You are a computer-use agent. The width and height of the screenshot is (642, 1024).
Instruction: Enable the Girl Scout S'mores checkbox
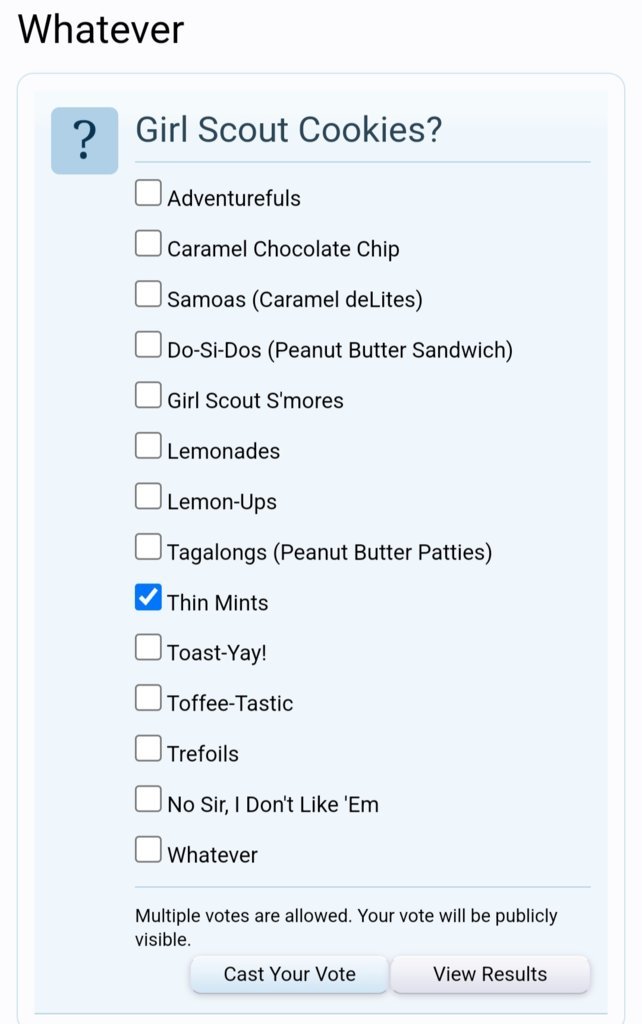[x=148, y=395]
